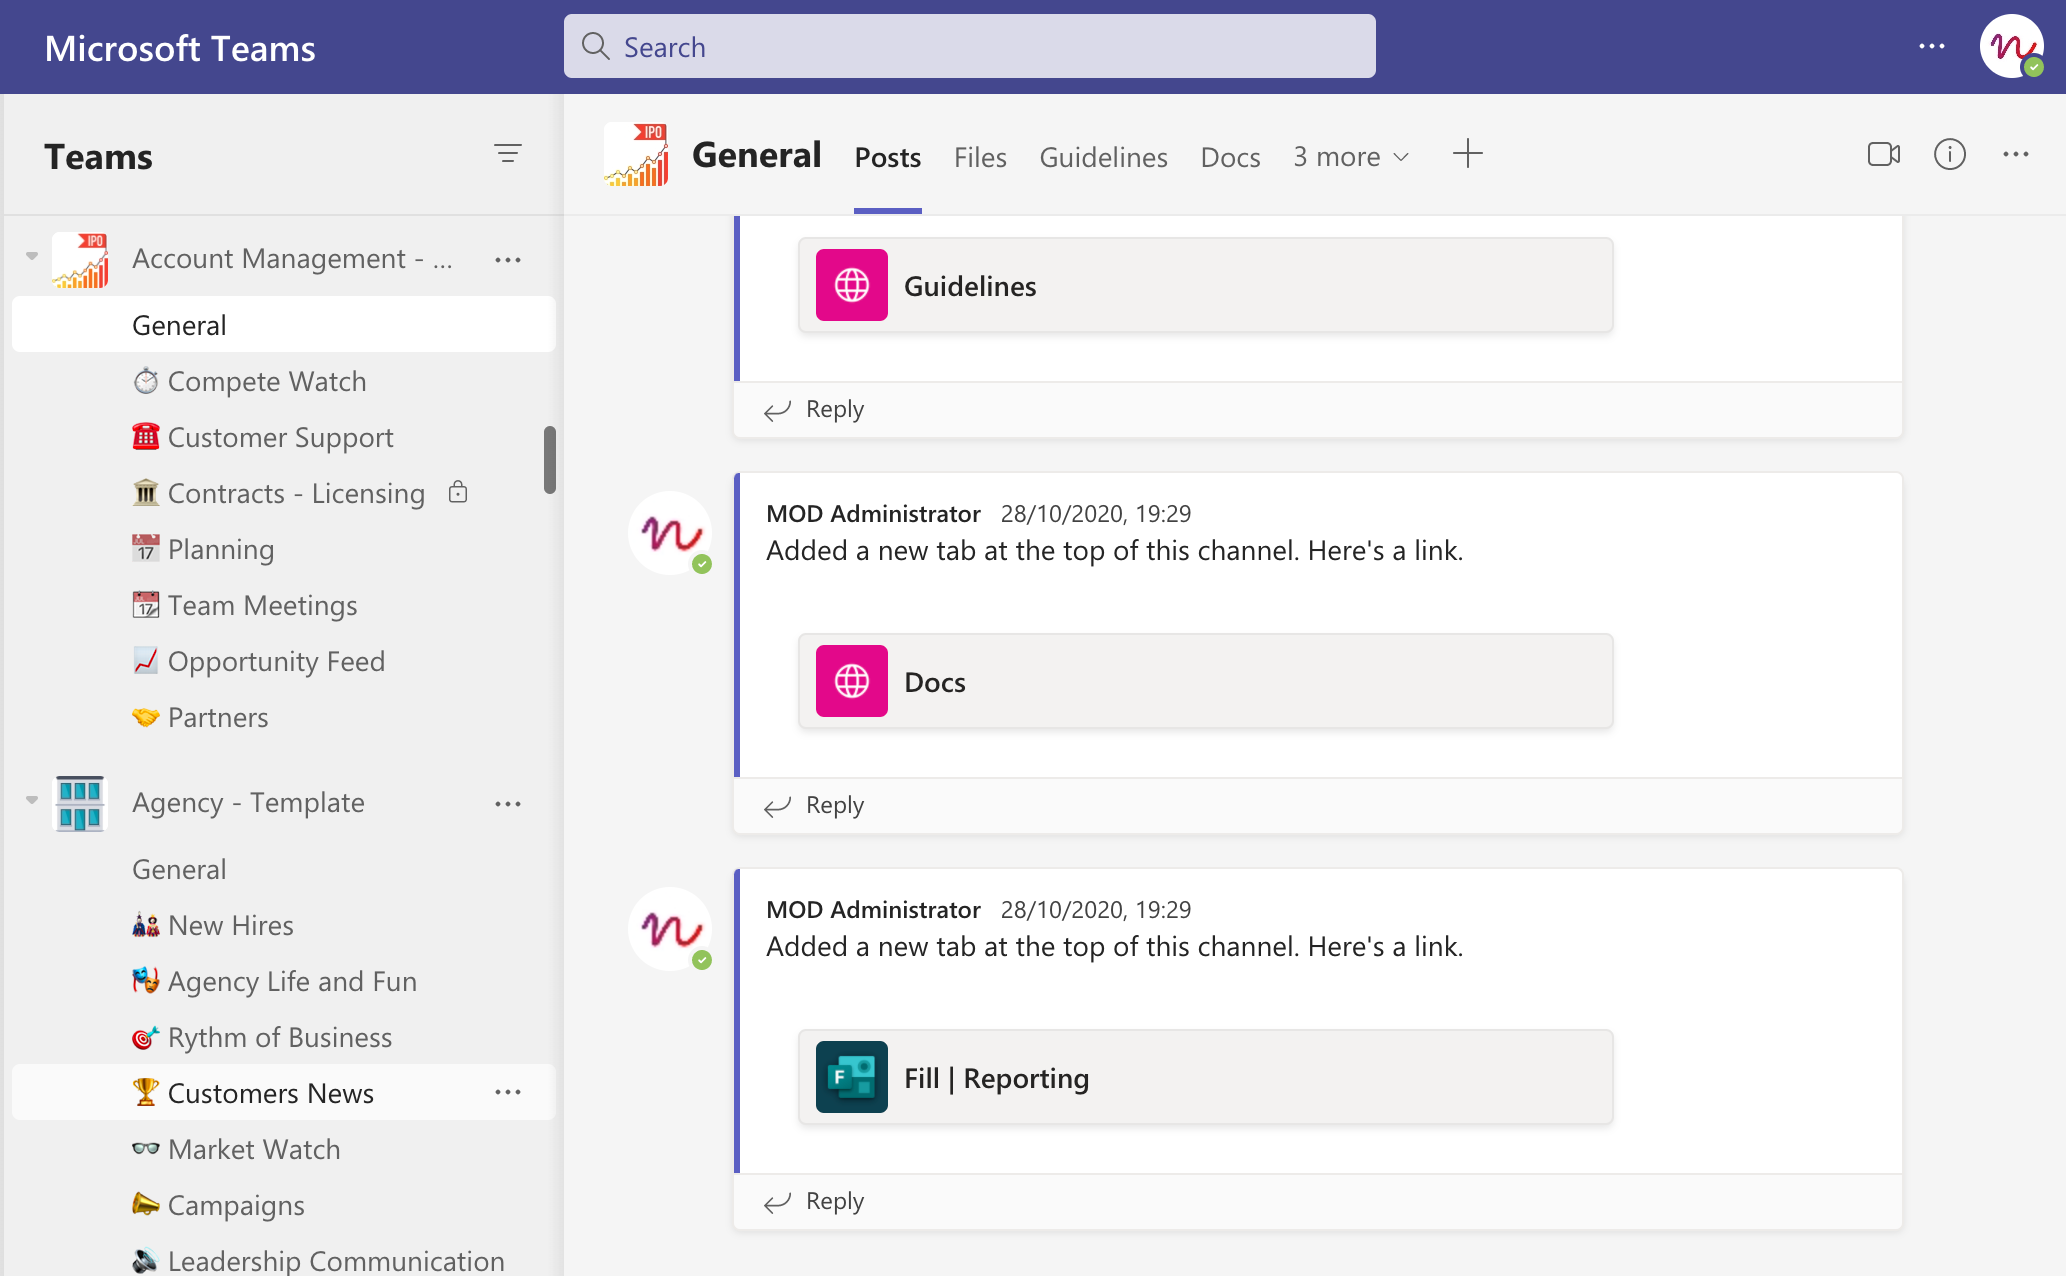Open channel more options ellipsis in header
This screenshot has height=1276, width=2066.
coord(2015,155)
